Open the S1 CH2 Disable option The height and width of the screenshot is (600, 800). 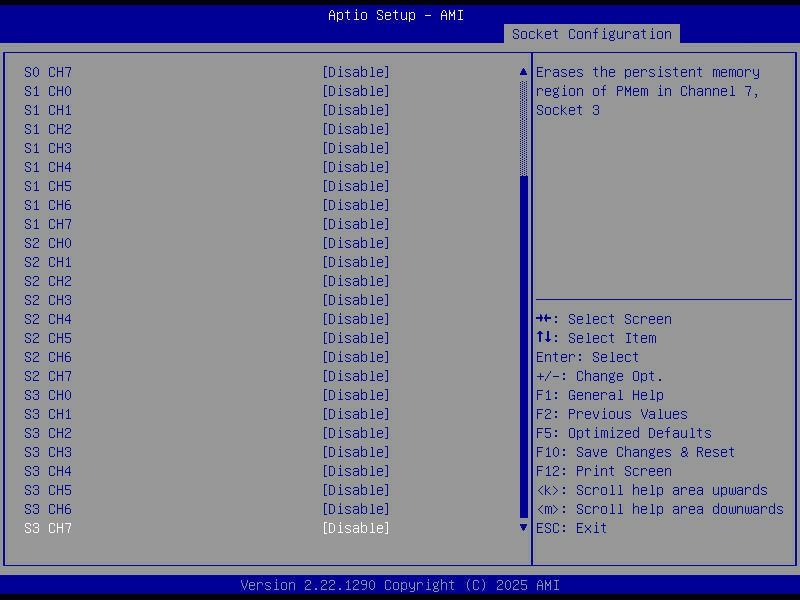click(x=356, y=129)
